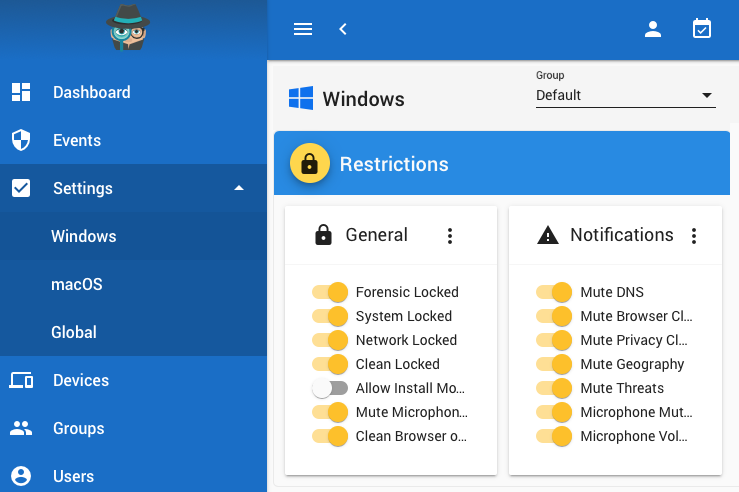Enable Allow Install Mode switch
Image resolution: width=739 pixels, height=492 pixels.
(x=330, y=388)
